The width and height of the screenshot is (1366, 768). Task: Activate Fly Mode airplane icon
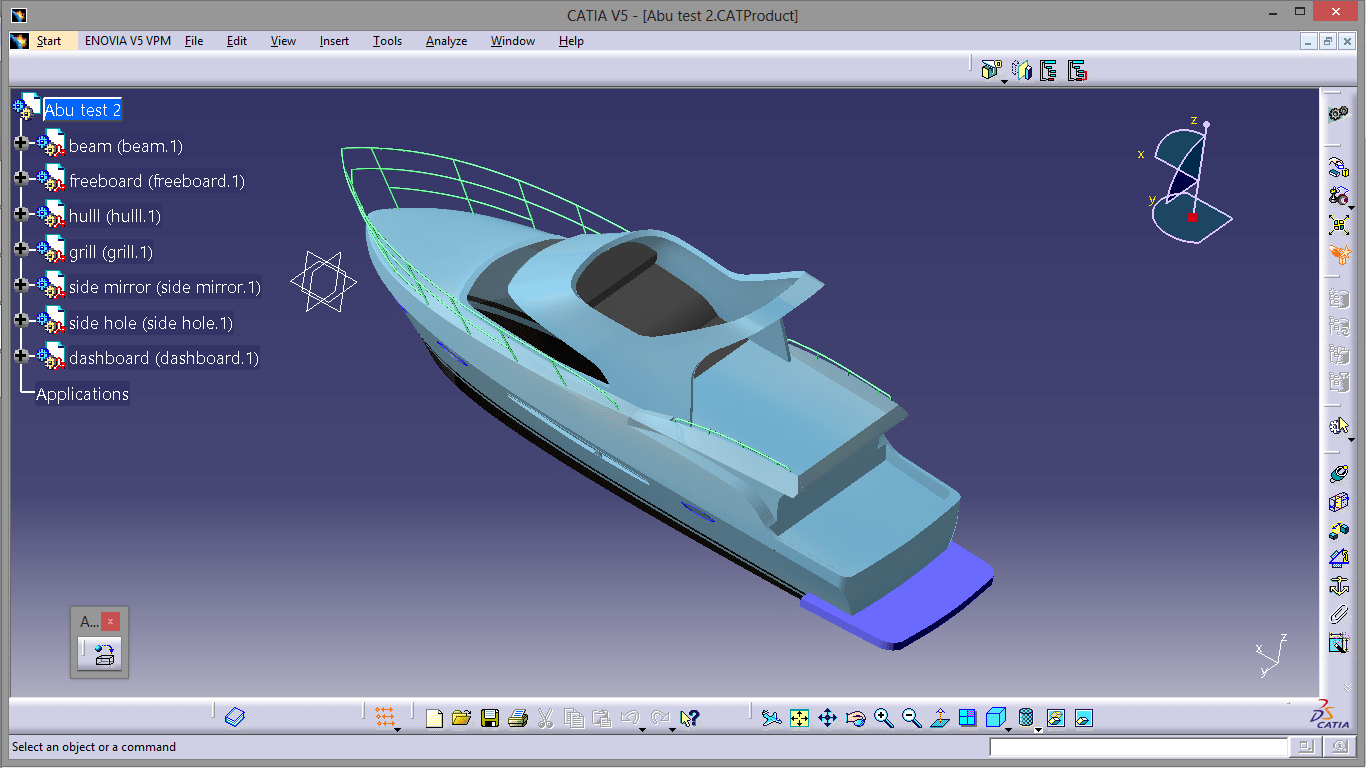click(771, 717)
